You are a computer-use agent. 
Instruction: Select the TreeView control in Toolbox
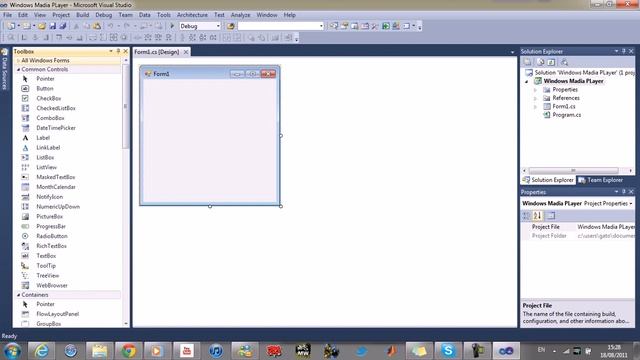point(48,276)
